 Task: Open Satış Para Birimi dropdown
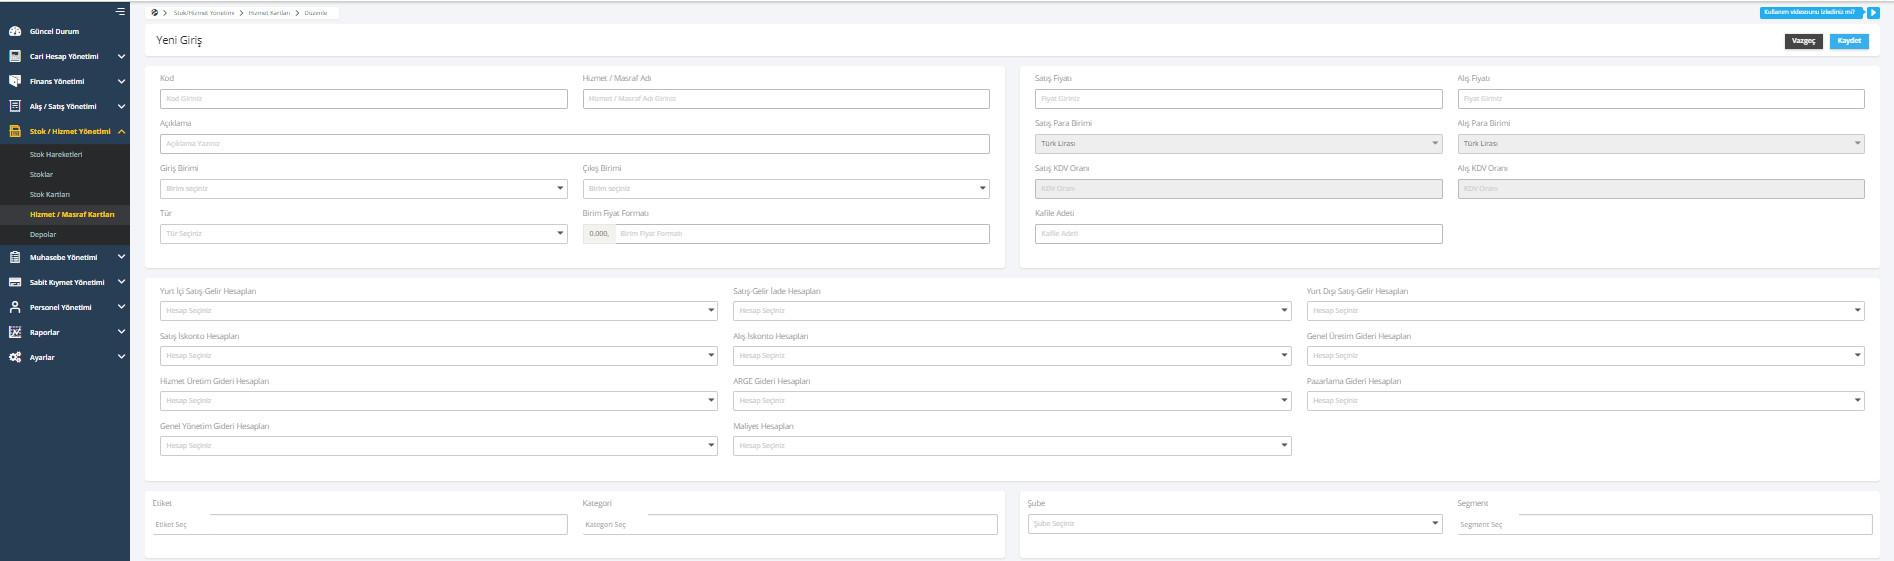[x=1238, y=143]
